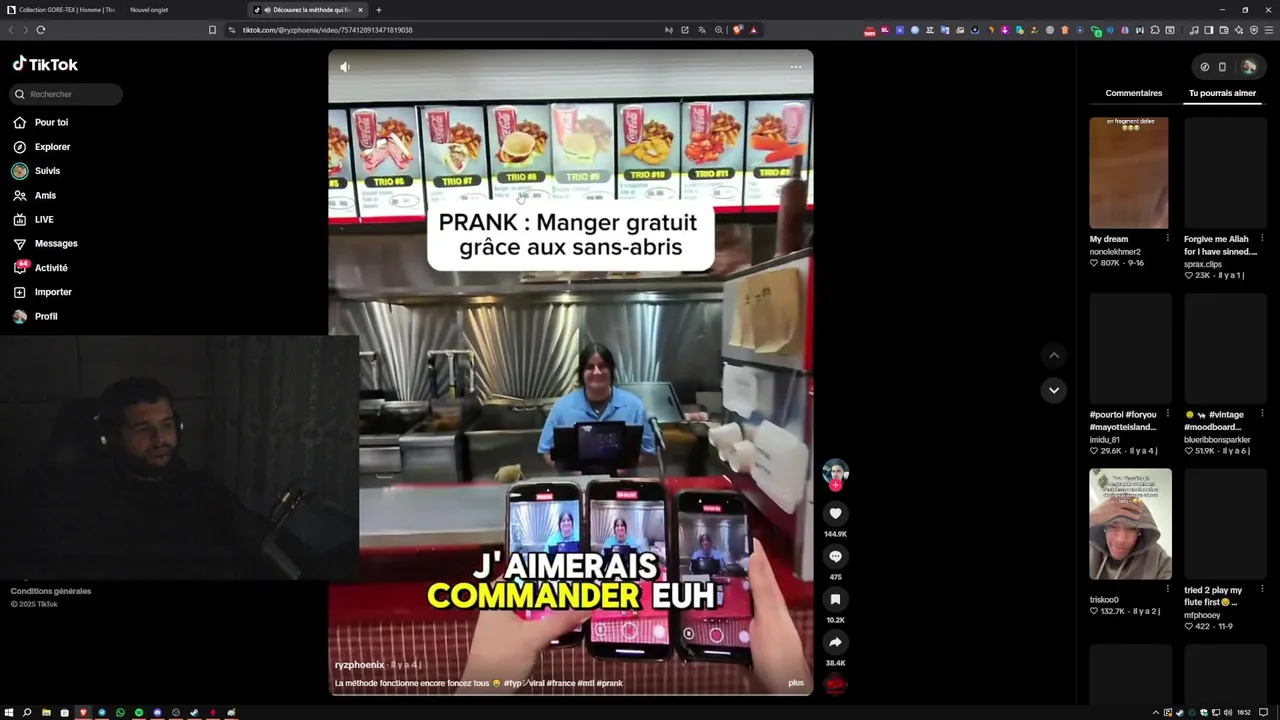Open options for 'Forgive me Allah' video

[1262, 238]
